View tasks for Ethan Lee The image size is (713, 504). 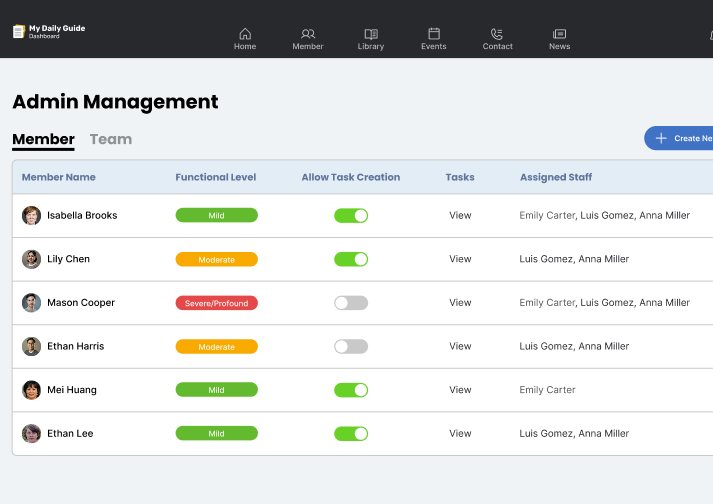pyautogui.click(x=460, y=434)
